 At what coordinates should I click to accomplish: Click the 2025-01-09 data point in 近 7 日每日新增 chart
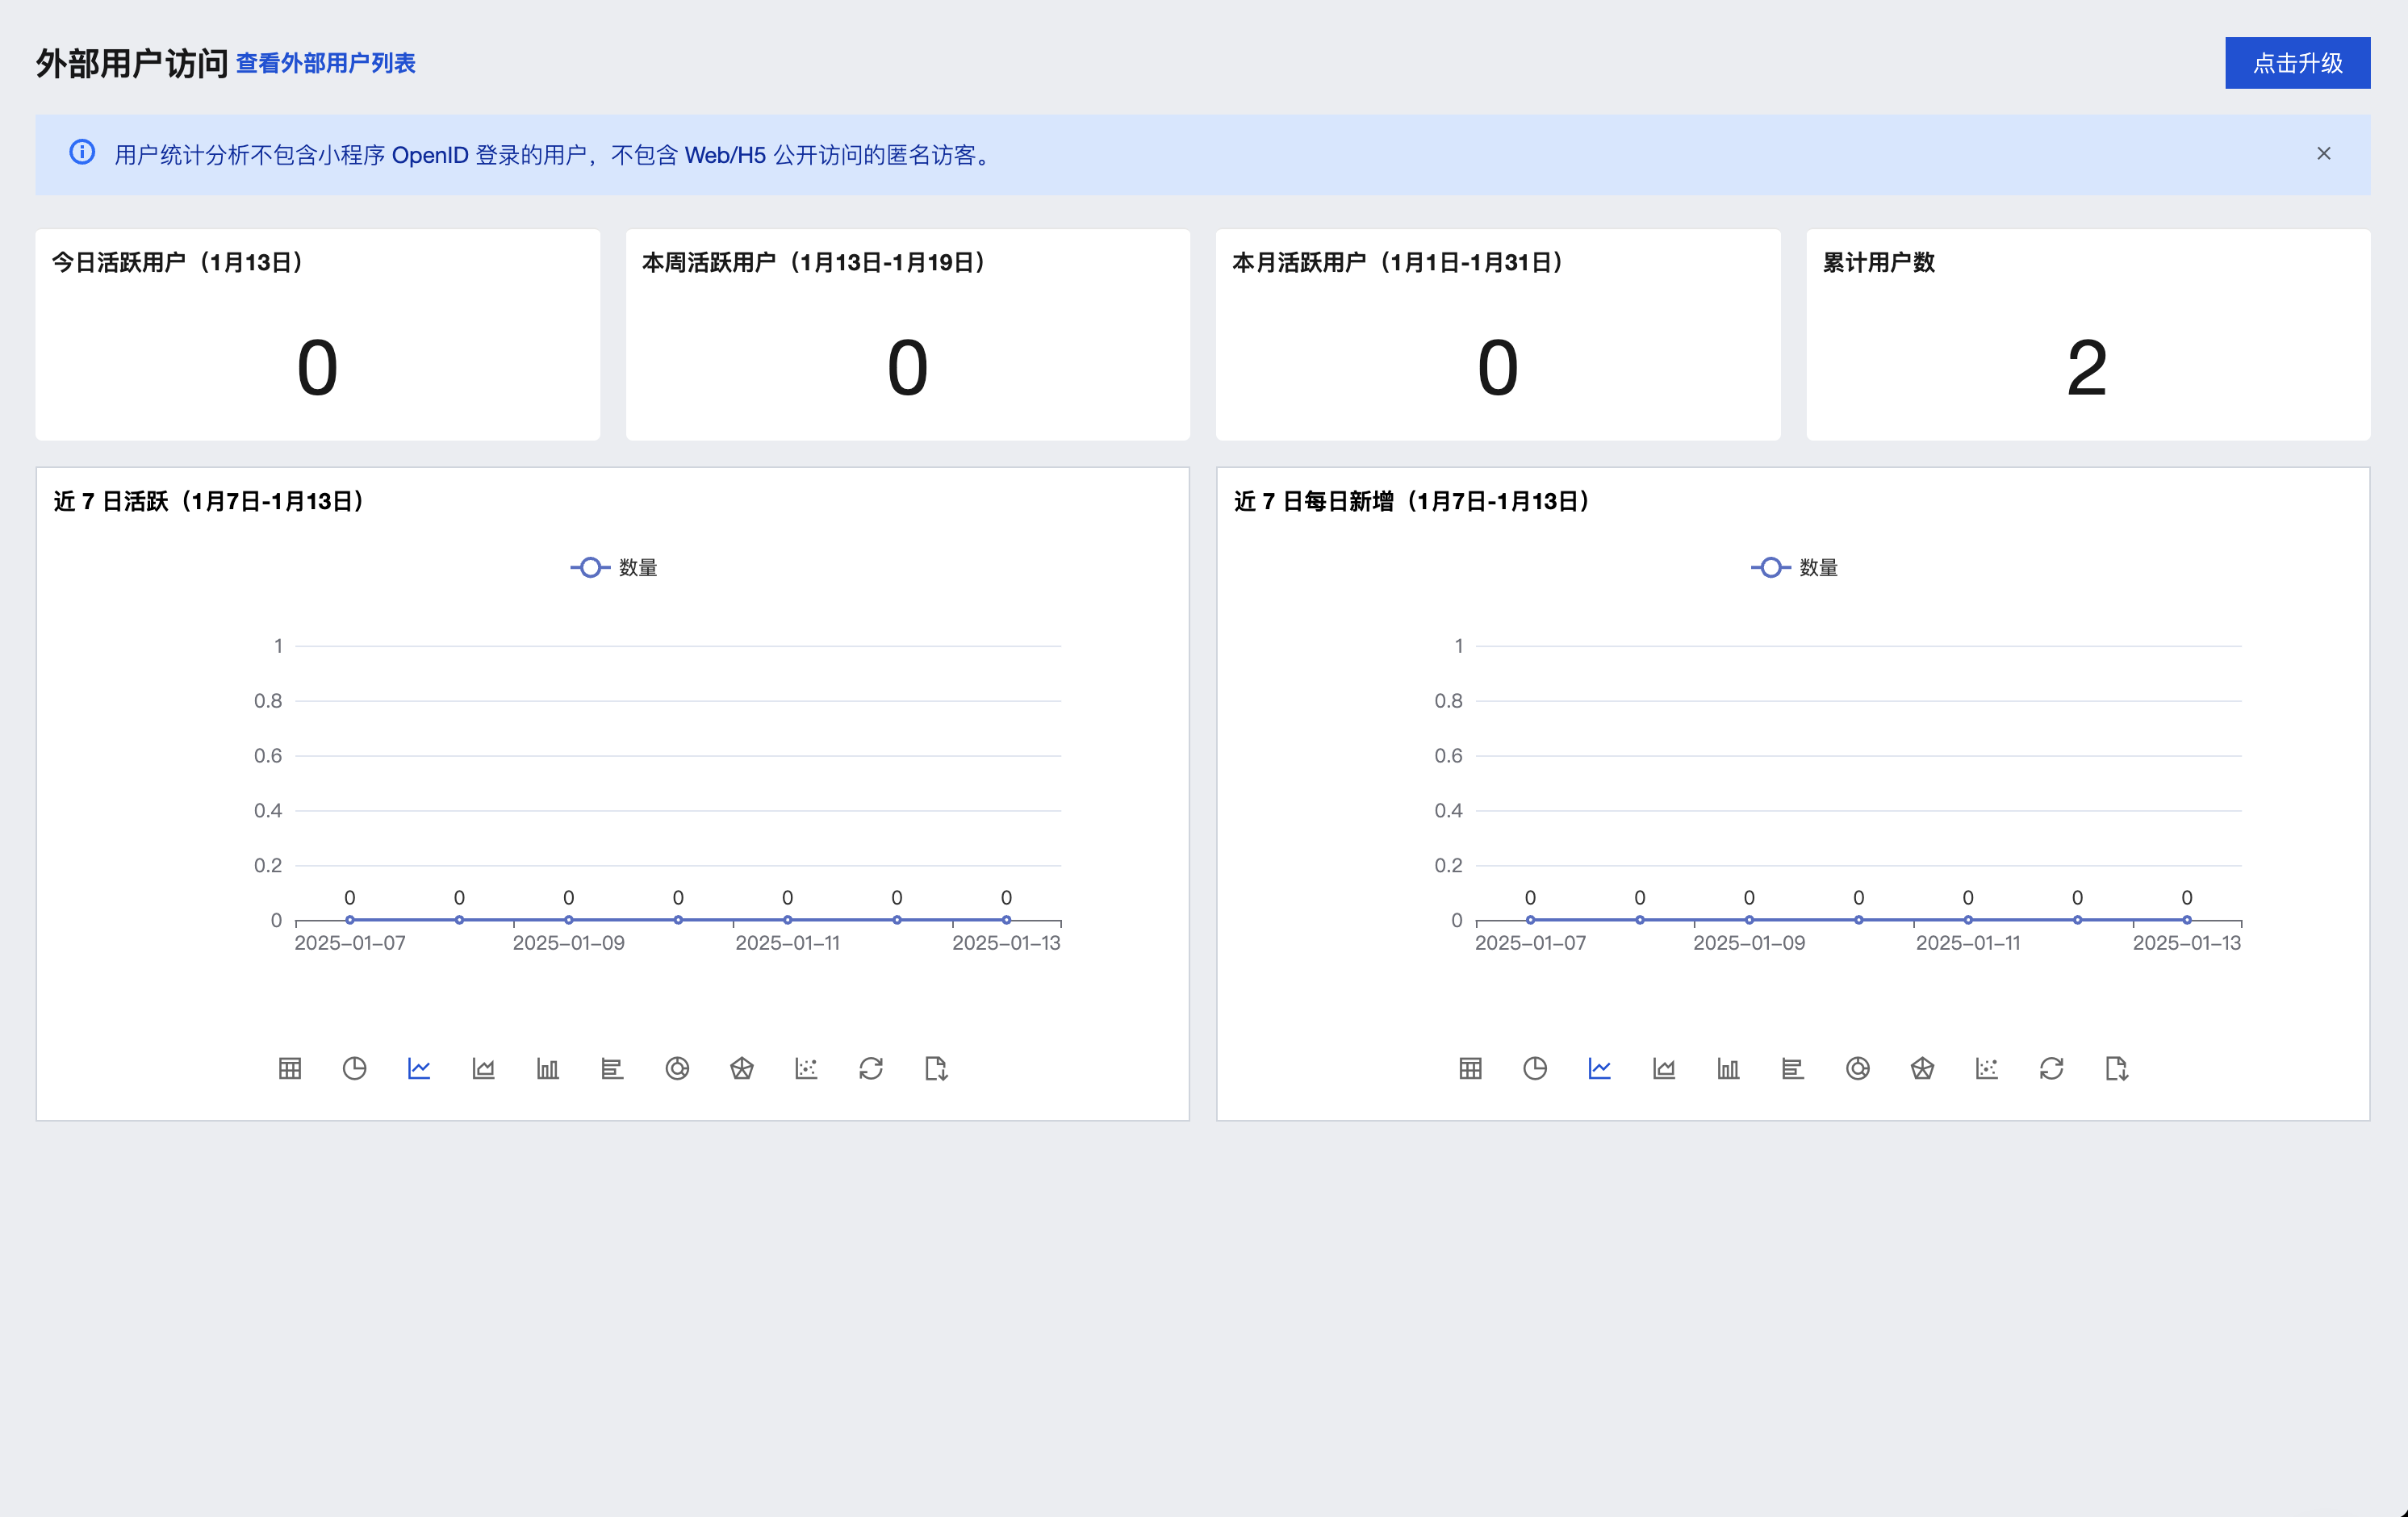click(1749, 920)
